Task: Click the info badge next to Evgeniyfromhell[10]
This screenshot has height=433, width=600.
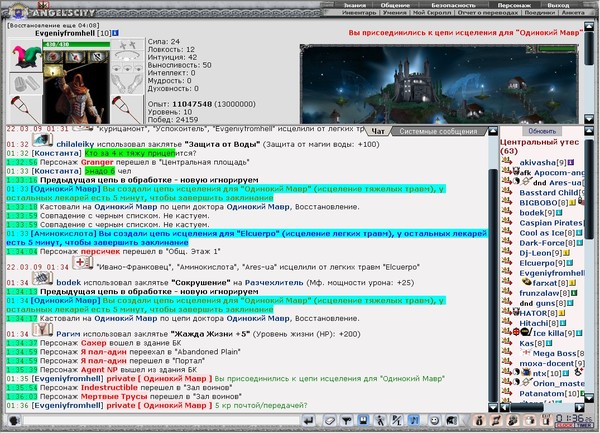Action: pos(115,33)
